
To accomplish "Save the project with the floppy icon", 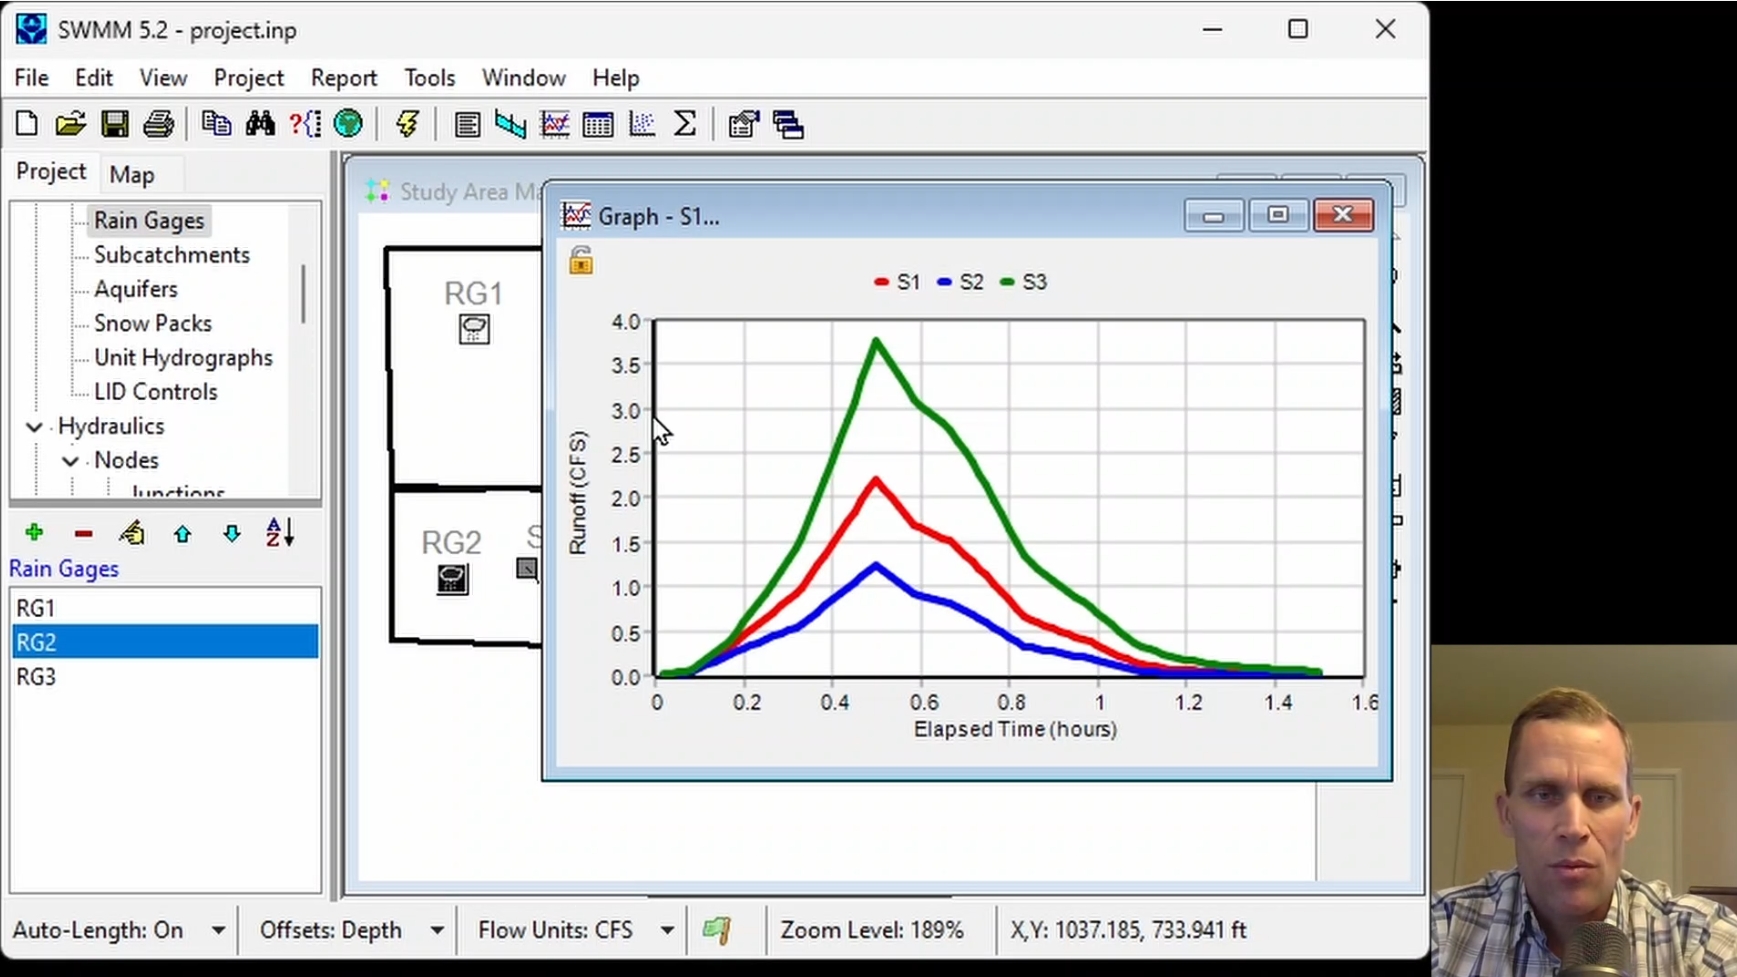I will click(x=114, y=124).
